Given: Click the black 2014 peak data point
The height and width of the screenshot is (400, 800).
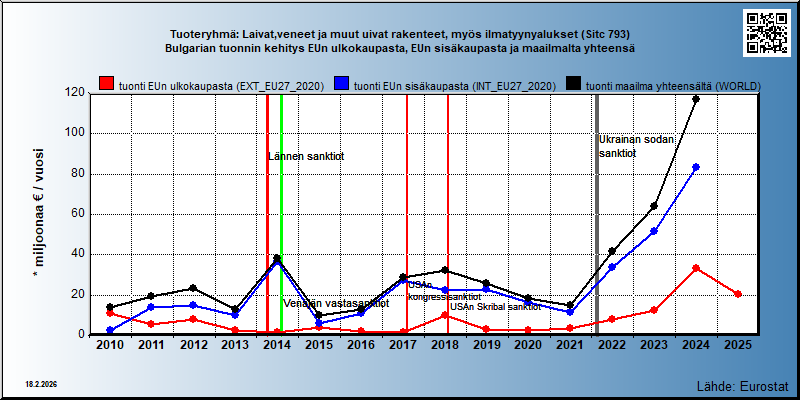Looking at the screenshot, I should [277, 258].
